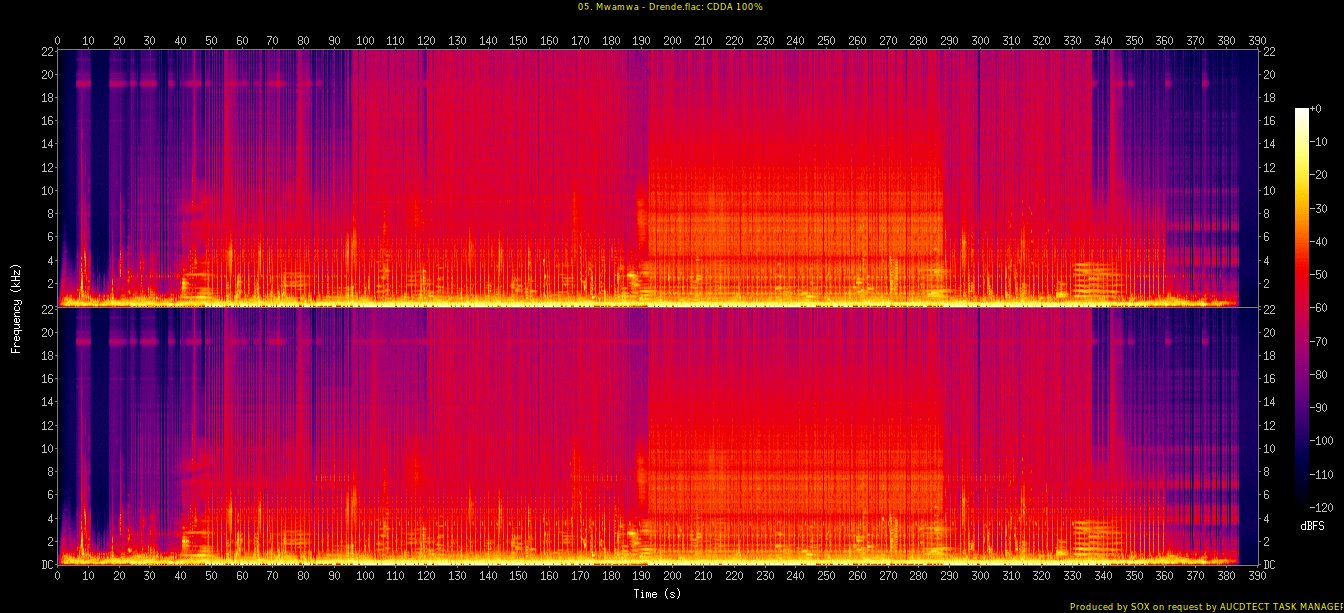Click the 'dBFS' label under the color scale
The width and height of the screenshot is (1344, 613).
(x=1313, y=525)
